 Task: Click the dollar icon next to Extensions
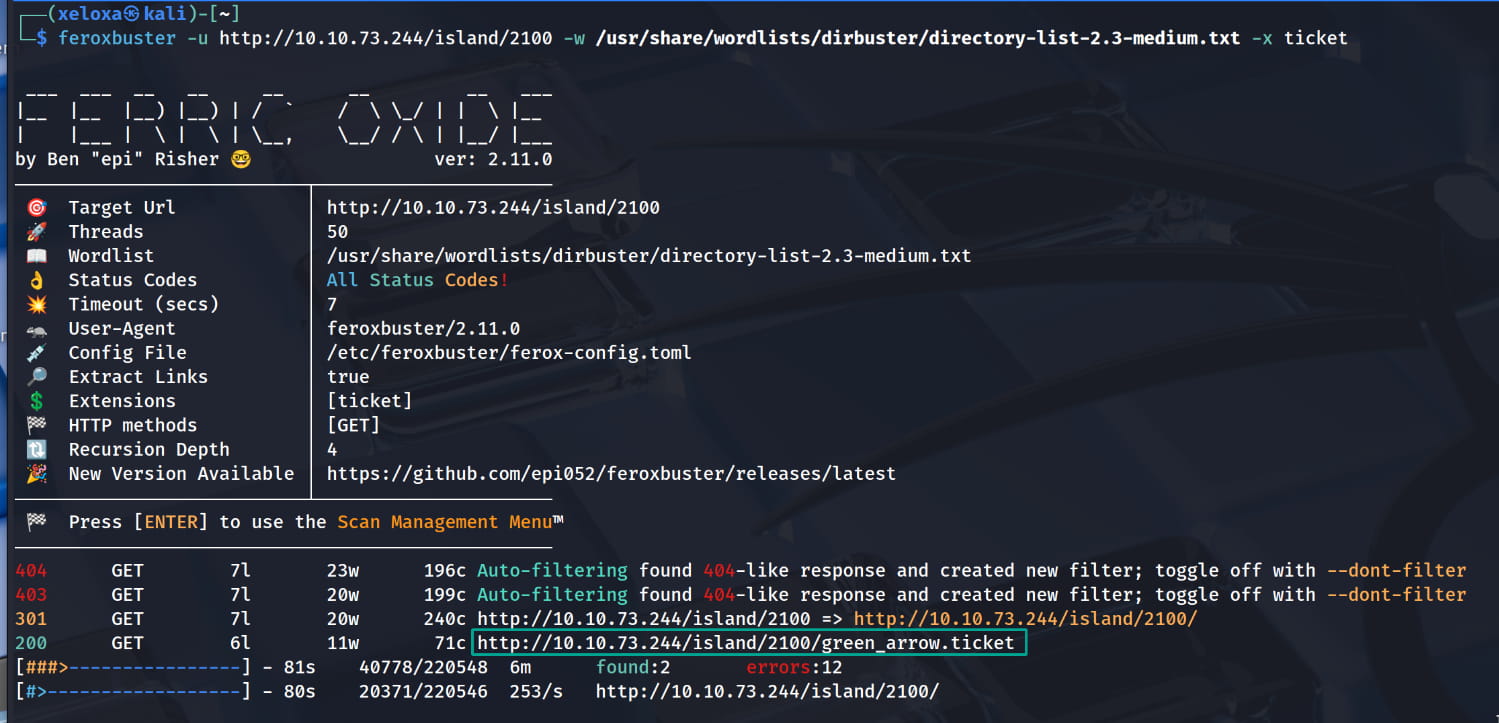coord(36,401)
